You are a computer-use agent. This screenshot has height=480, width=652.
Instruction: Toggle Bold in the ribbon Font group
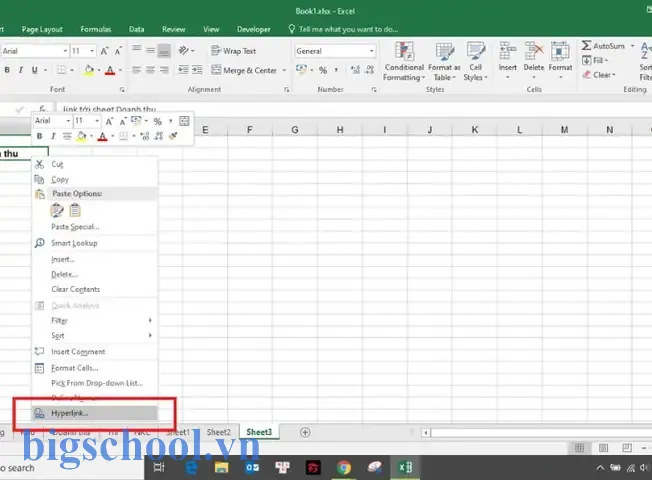click(7, 70)
